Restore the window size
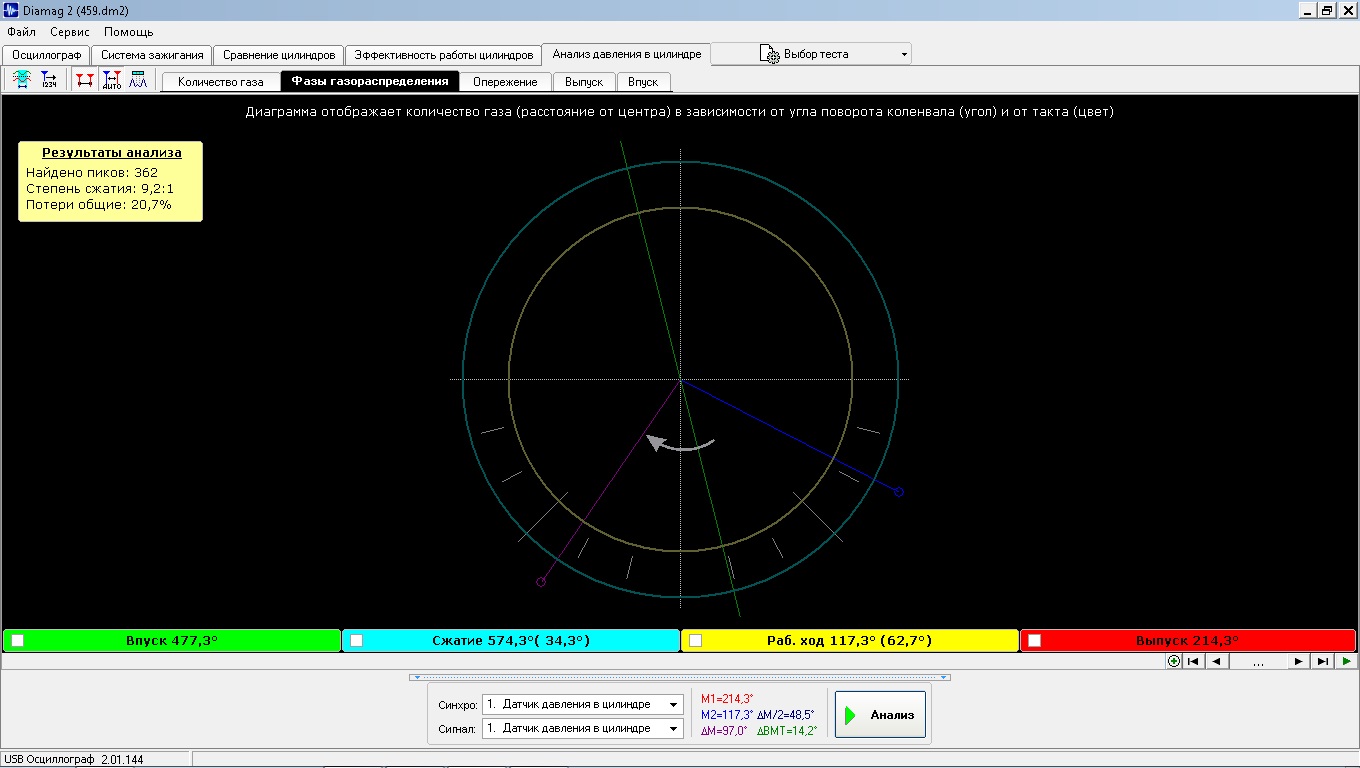The height and width of the screenshot is (768, 1360). click(x=1326, y=10)
